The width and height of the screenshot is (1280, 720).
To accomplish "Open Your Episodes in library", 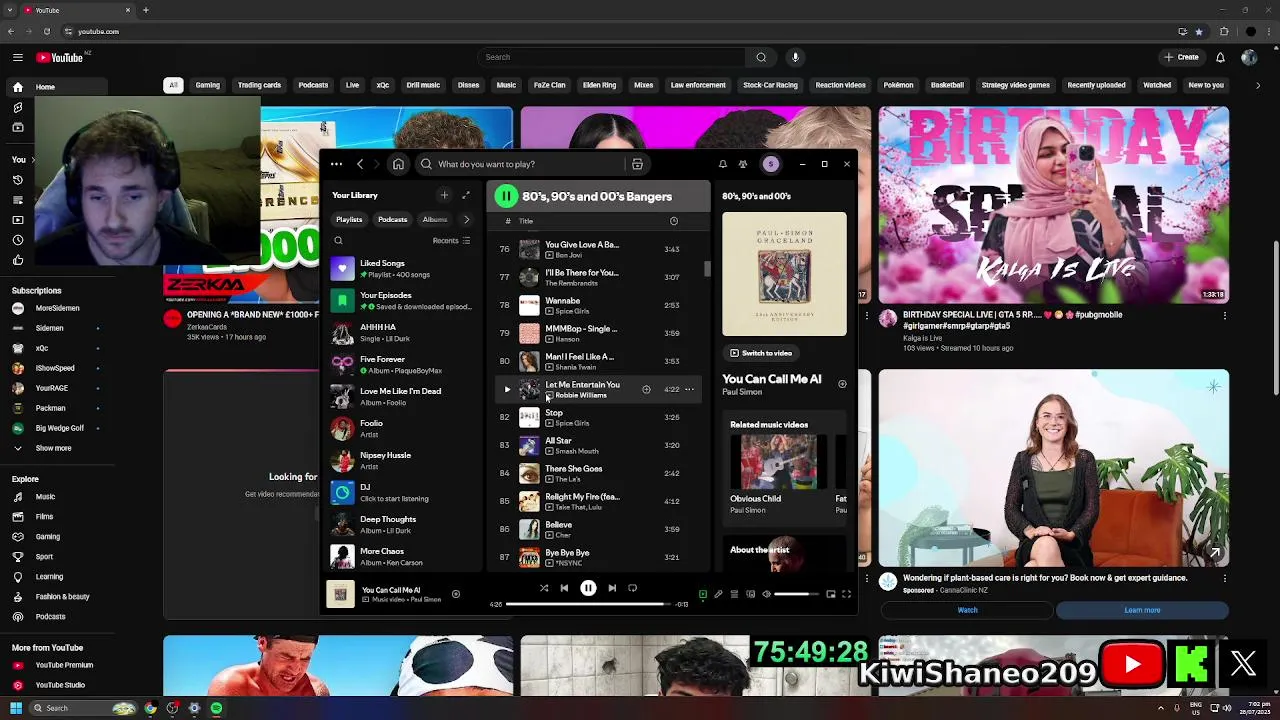I will point(403,300).
